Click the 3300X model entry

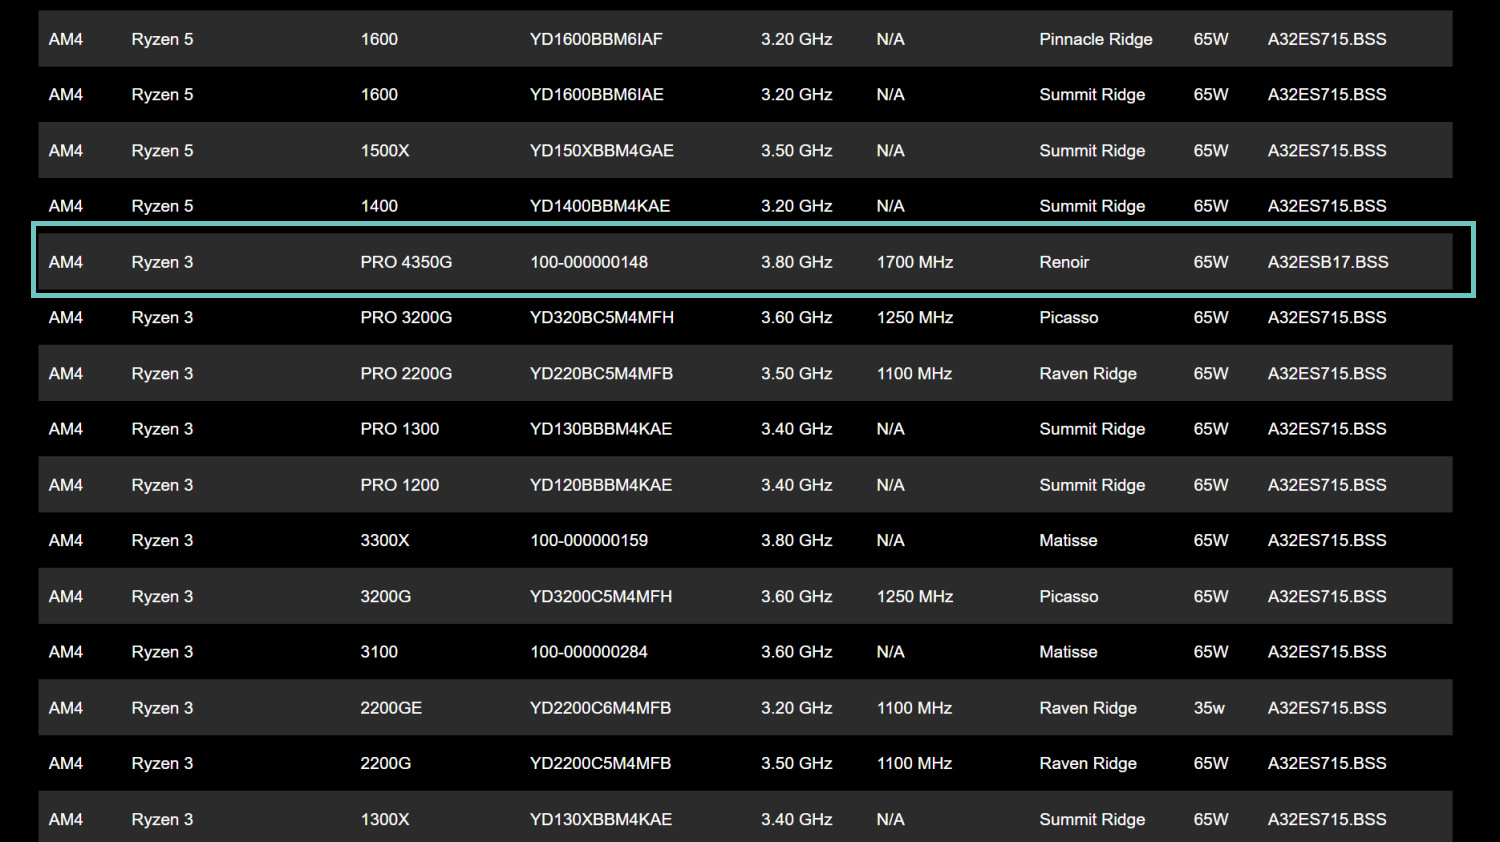(x=385, y=541)
